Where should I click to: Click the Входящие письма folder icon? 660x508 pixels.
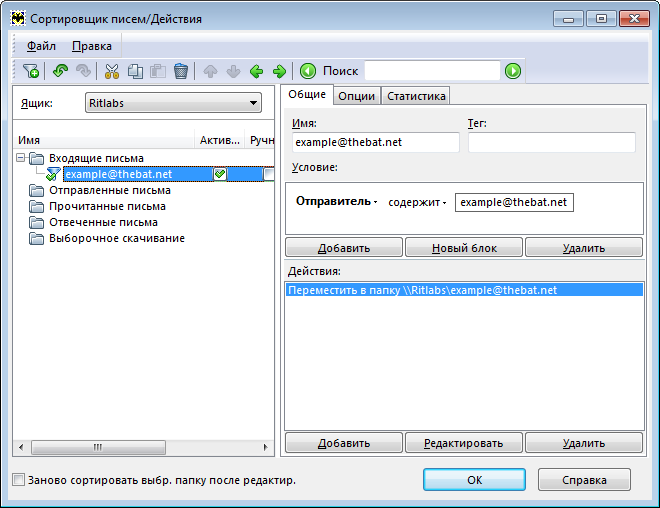[x=37, y=158]
